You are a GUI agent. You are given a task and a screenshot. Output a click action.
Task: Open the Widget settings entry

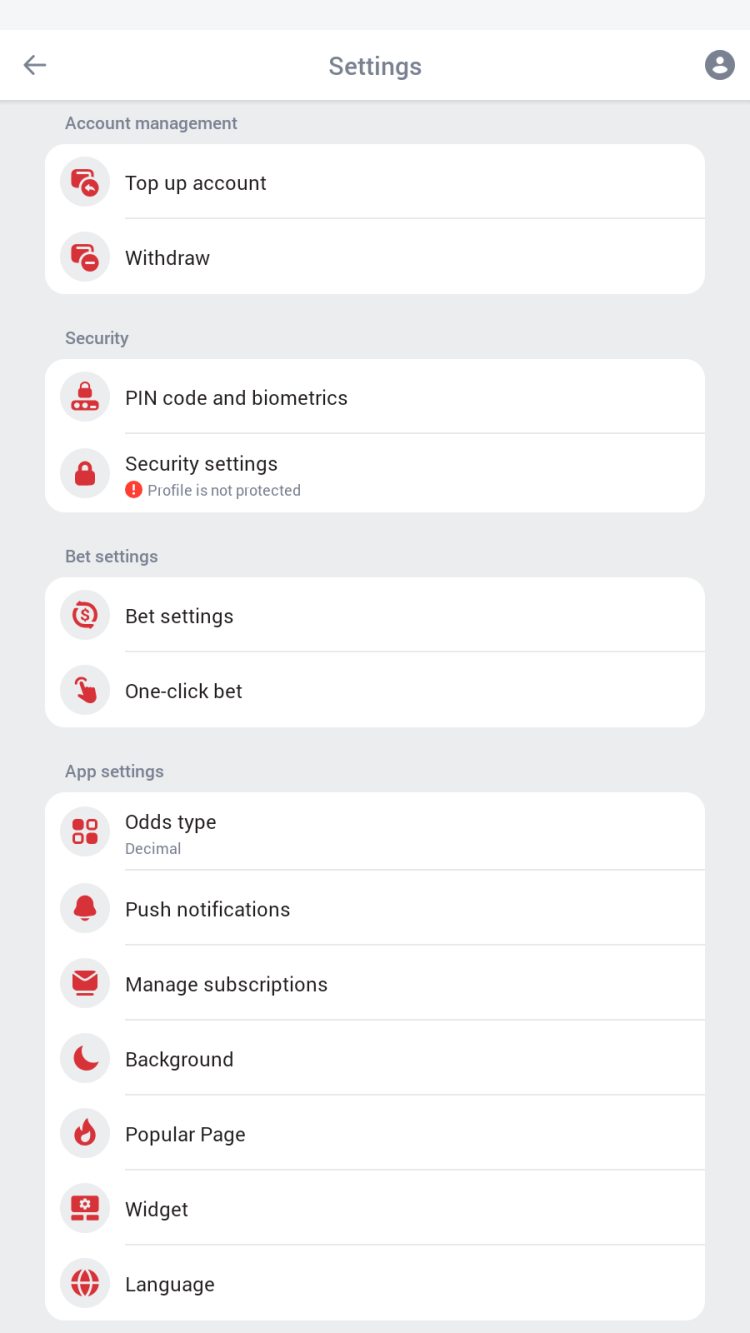tap(157, 1210)
